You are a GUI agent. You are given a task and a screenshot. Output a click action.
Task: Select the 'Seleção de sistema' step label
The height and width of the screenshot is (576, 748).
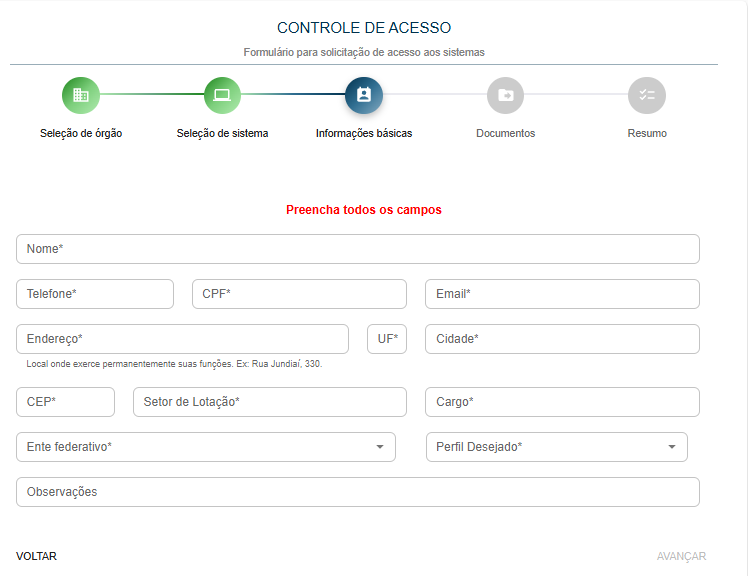(x=222, y=133)
